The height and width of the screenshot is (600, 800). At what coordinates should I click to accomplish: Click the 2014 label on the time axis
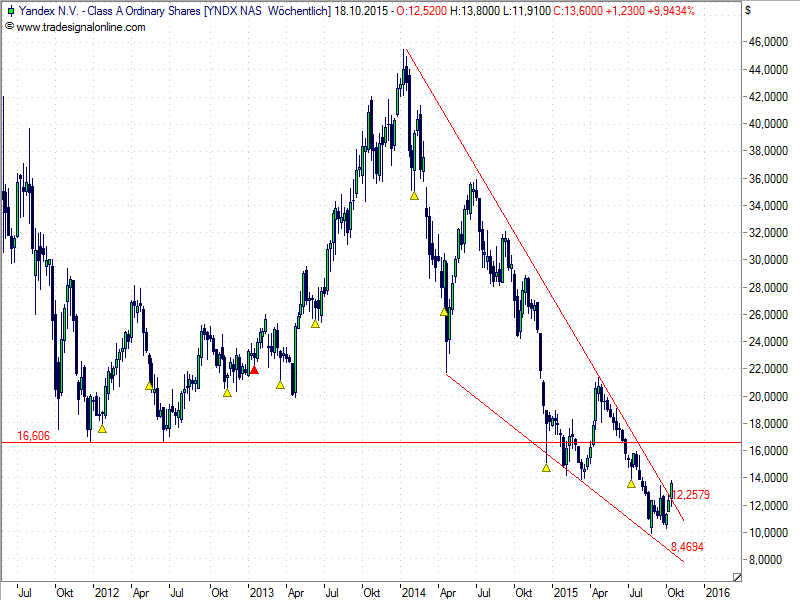pyautogui.click(x=413, y=592)
